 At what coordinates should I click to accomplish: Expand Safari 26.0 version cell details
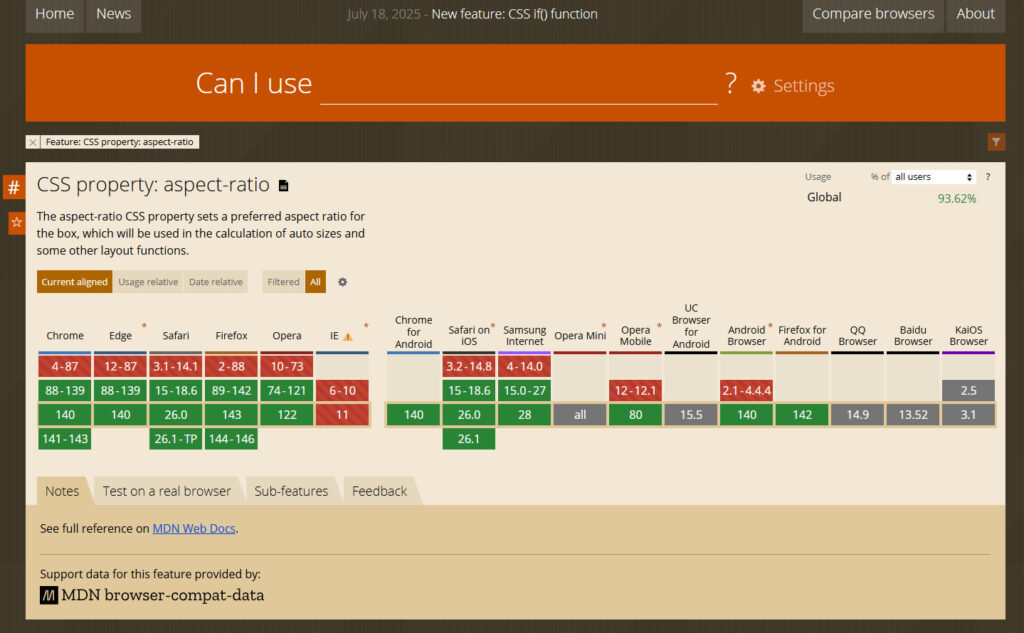pyautogui.click(x=176, y=415)
